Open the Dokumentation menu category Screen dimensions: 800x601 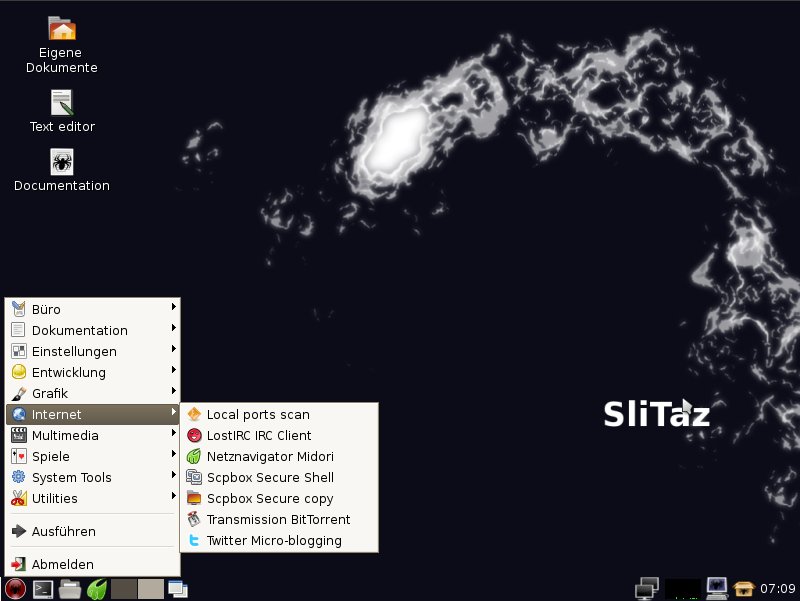pyautogui.click(x=93, y=330)
